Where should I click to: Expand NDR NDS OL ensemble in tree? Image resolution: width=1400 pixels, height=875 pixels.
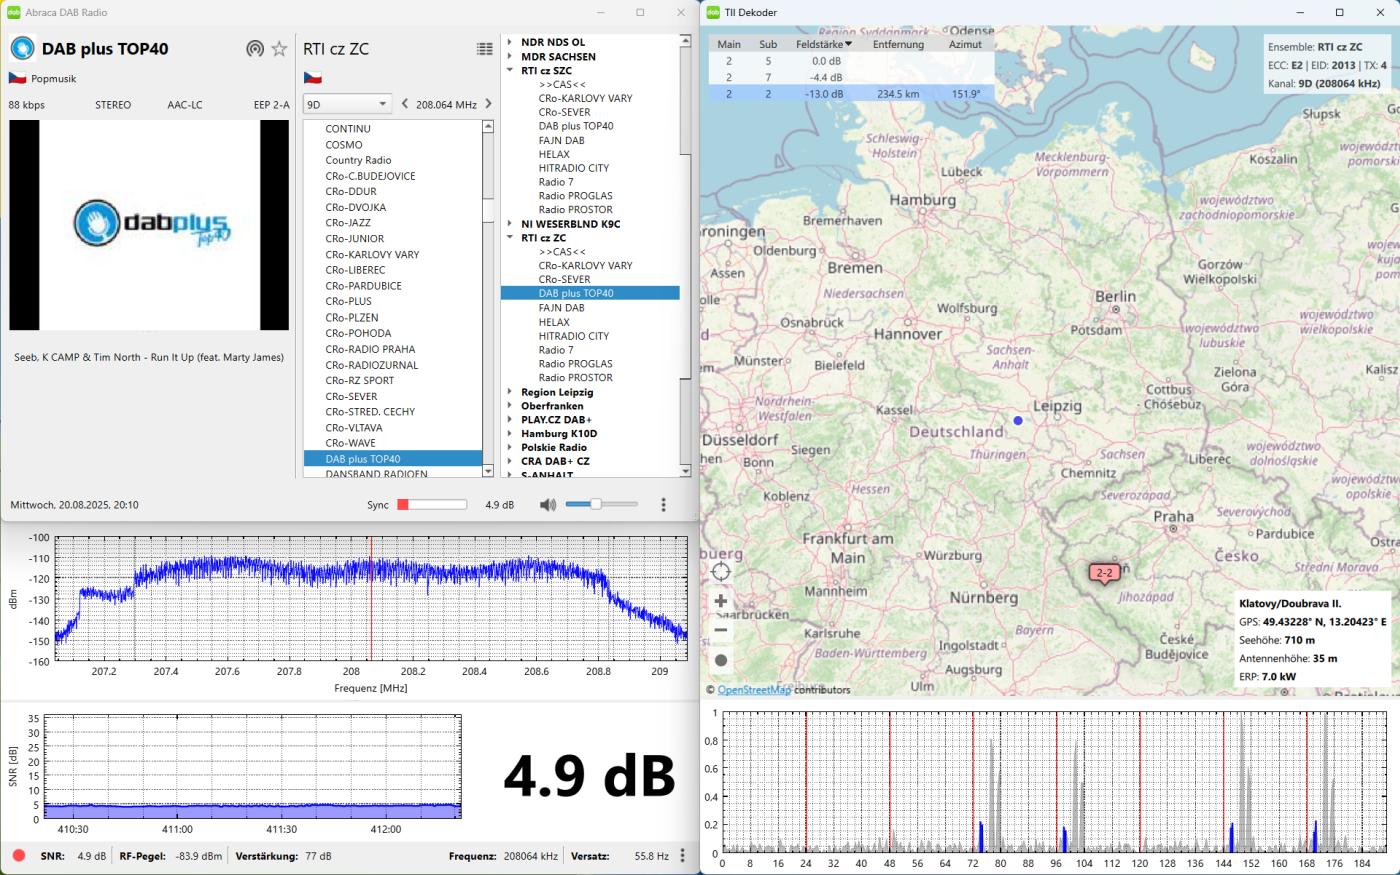(509, 43)
